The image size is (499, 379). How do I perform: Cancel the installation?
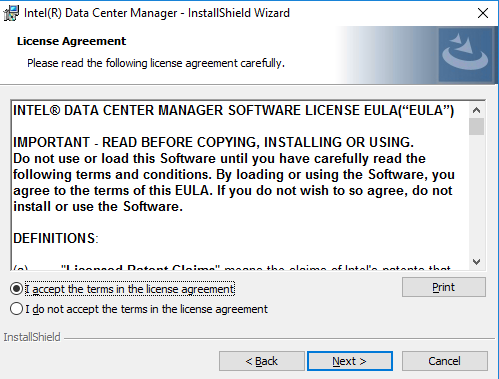445,361
